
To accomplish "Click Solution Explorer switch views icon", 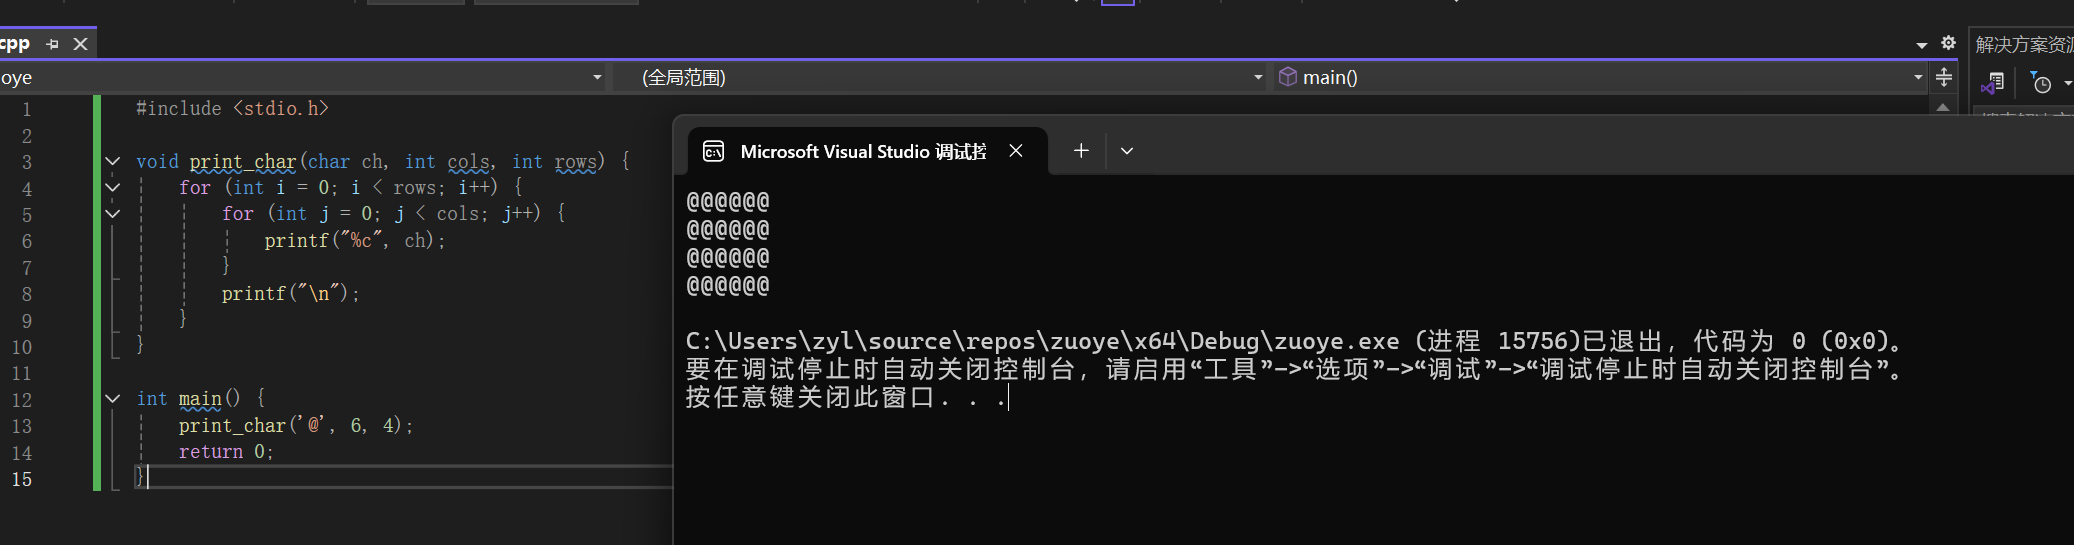I will 1993,83.
